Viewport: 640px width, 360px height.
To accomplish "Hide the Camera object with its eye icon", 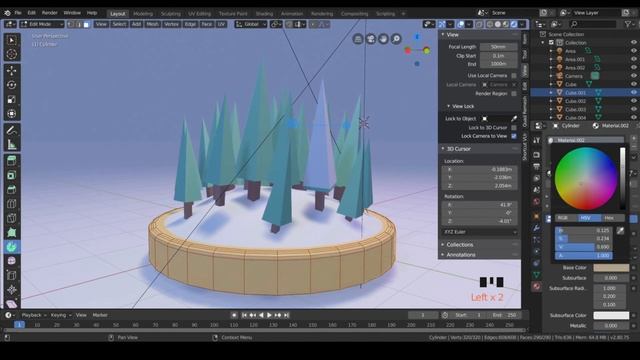I will (x=633, y=76).
